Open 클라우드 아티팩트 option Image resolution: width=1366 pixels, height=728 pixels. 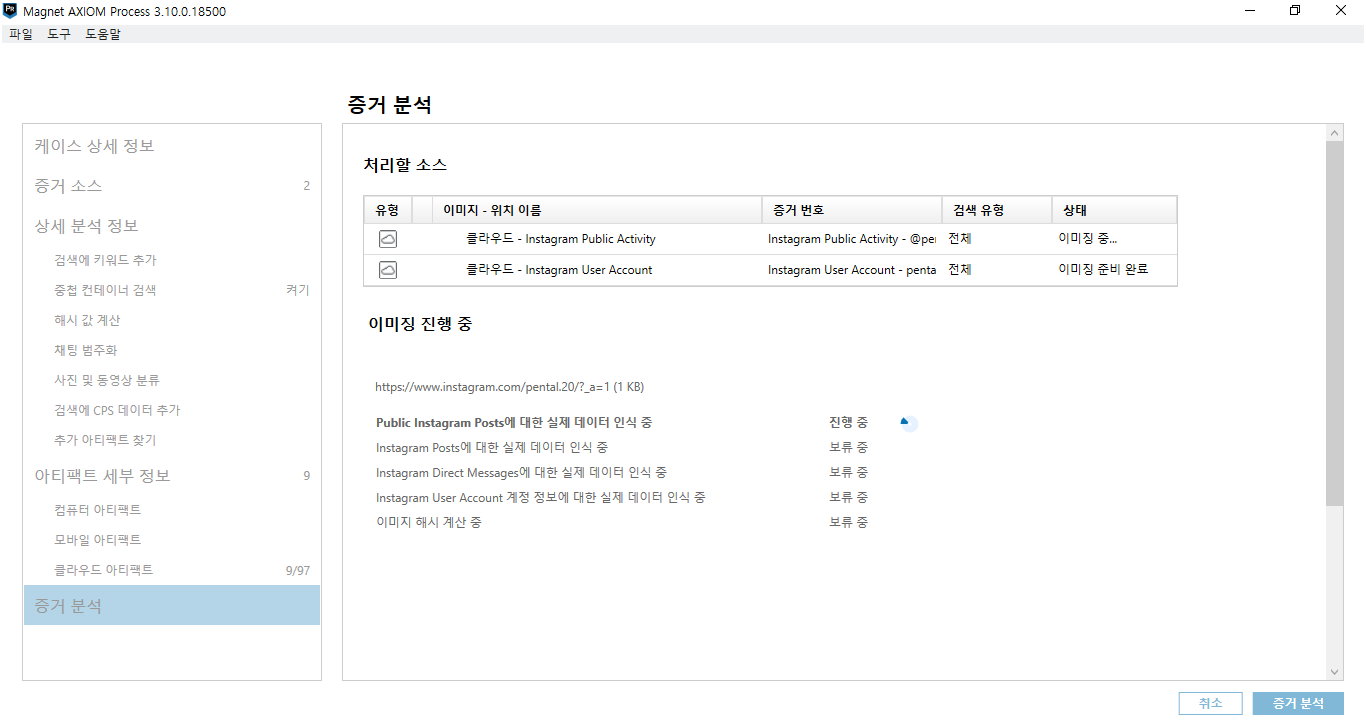tap(104, 570)
